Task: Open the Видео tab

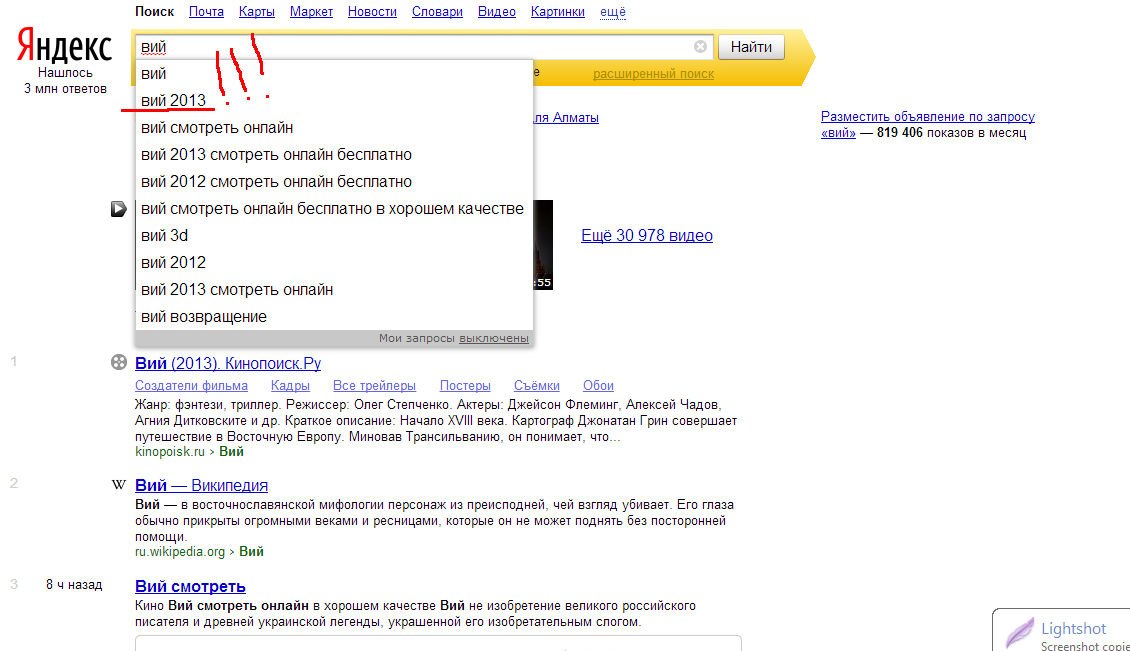Action: 497,12
